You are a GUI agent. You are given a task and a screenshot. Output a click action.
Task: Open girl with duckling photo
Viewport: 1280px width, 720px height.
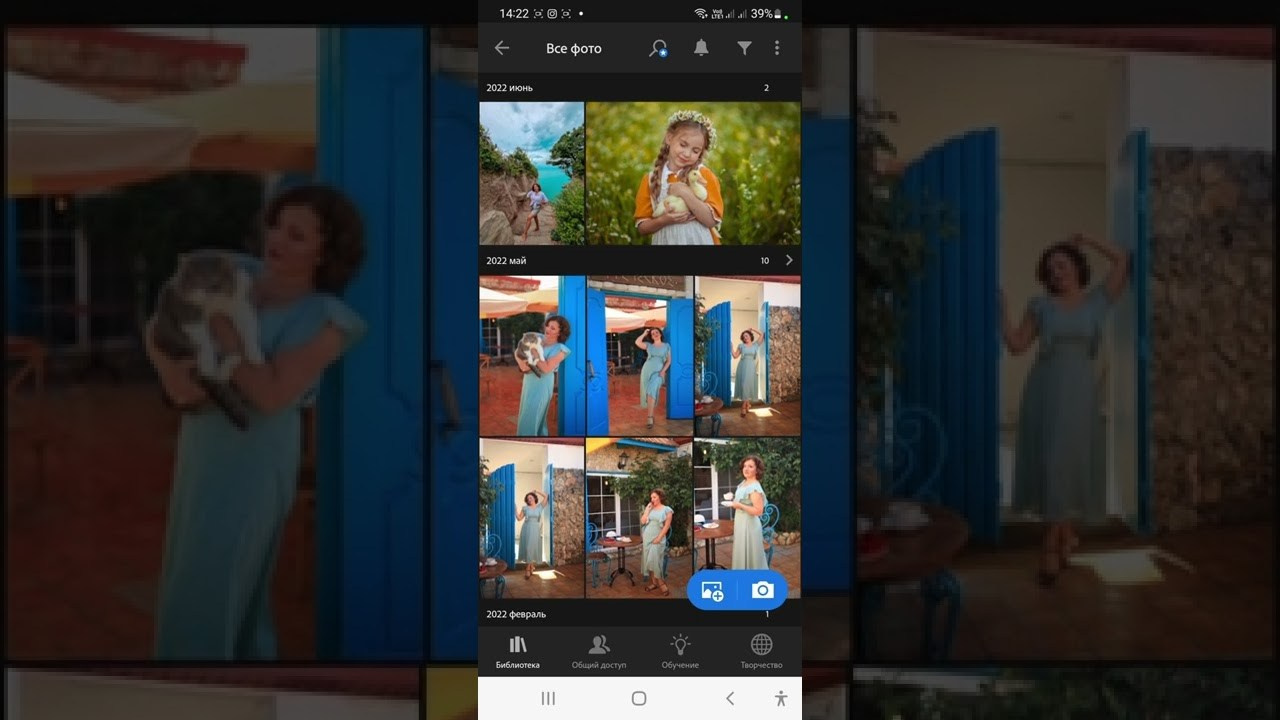pos(692,173)
